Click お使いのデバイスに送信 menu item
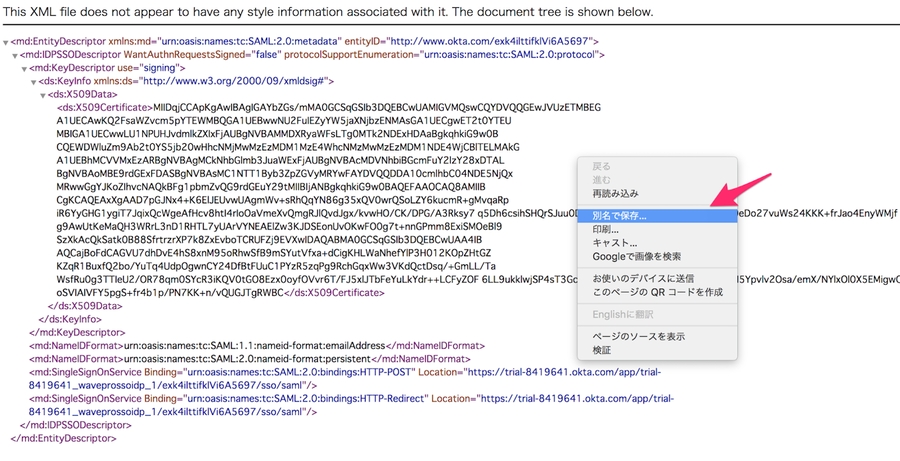Image resolution: width=900 pixels, height=461 pixels. coord(642,278)
